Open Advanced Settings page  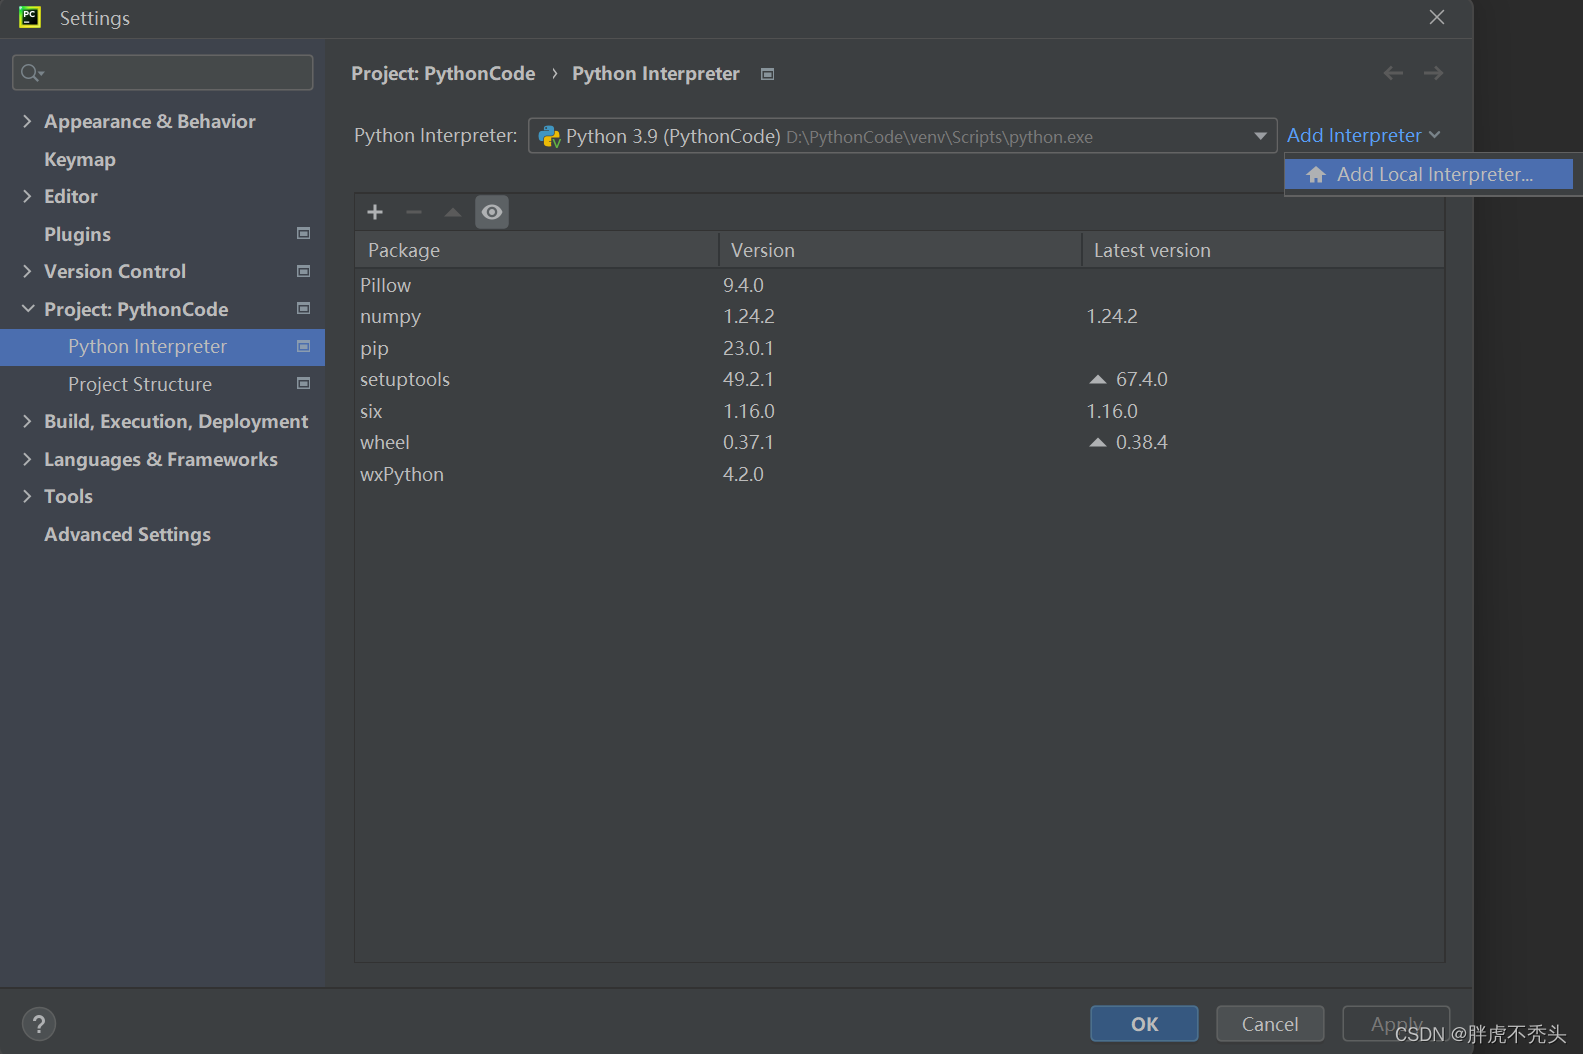click(x=127, y=534)
